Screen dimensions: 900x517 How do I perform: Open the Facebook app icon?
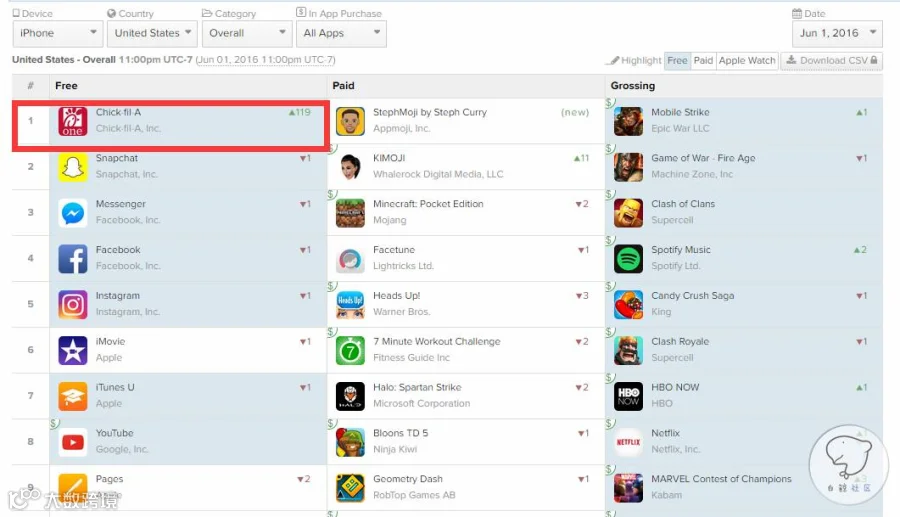[72, 259]
